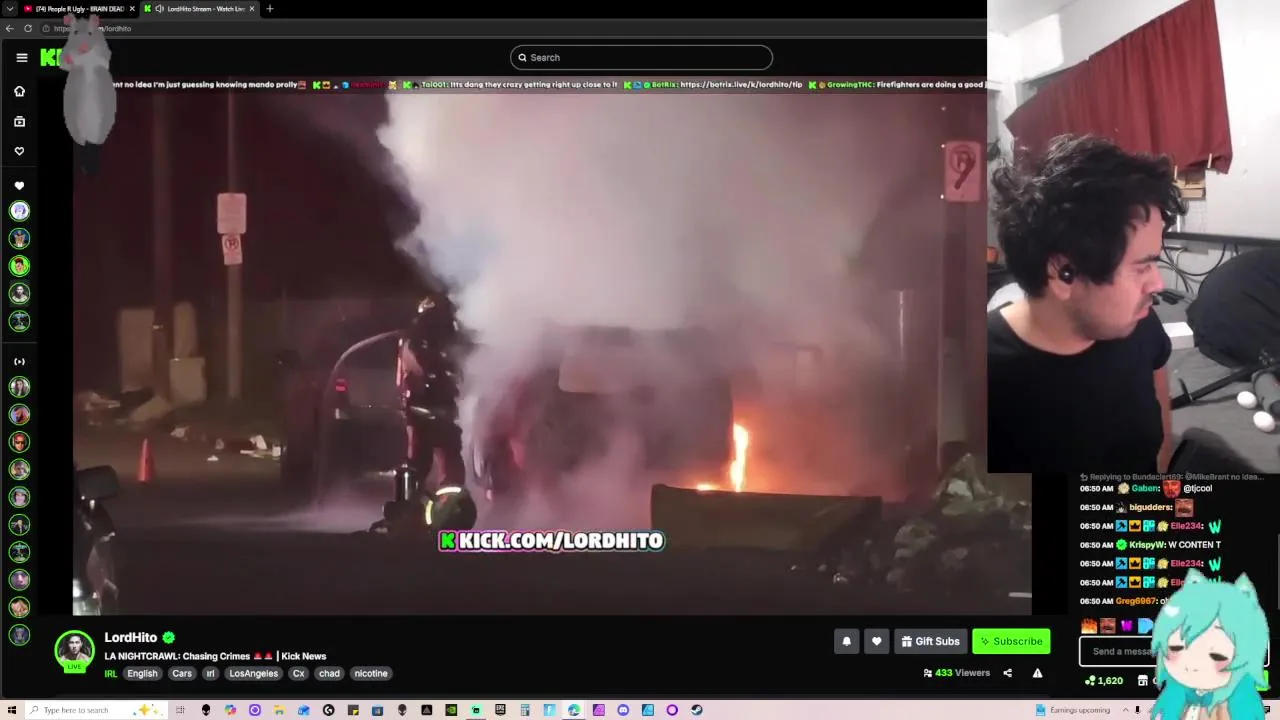This screenshot has height=720, width=1280.
Task: Click back arrow in browser toolbar
Action: click(9, 28)
